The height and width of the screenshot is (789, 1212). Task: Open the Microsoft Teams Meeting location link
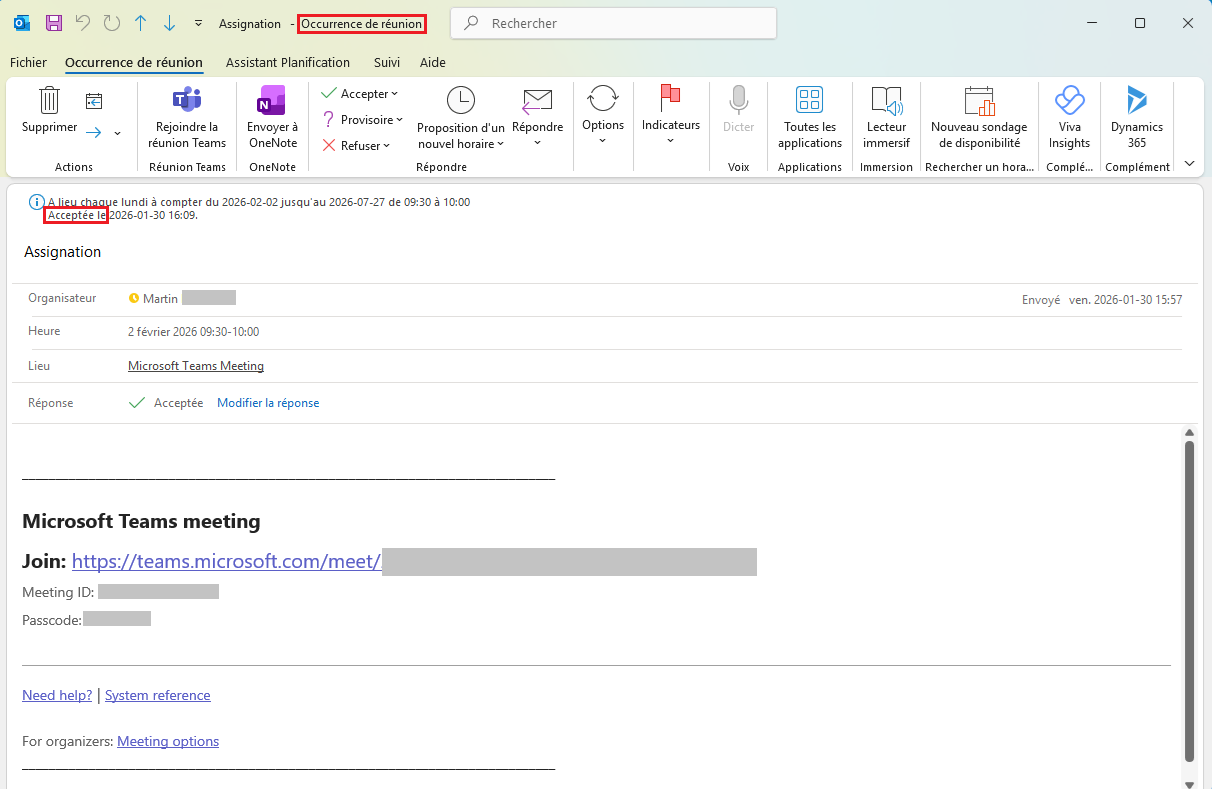tap(196, 366)
